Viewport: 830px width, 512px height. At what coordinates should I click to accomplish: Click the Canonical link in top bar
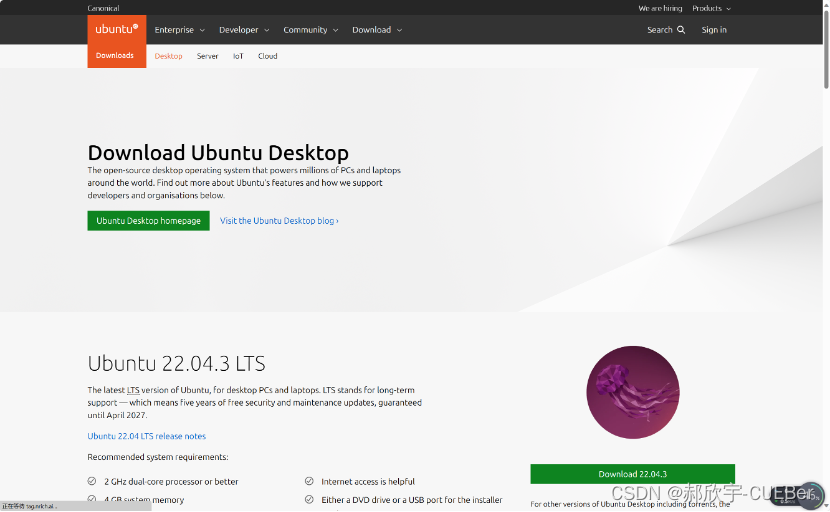[103, 8]
